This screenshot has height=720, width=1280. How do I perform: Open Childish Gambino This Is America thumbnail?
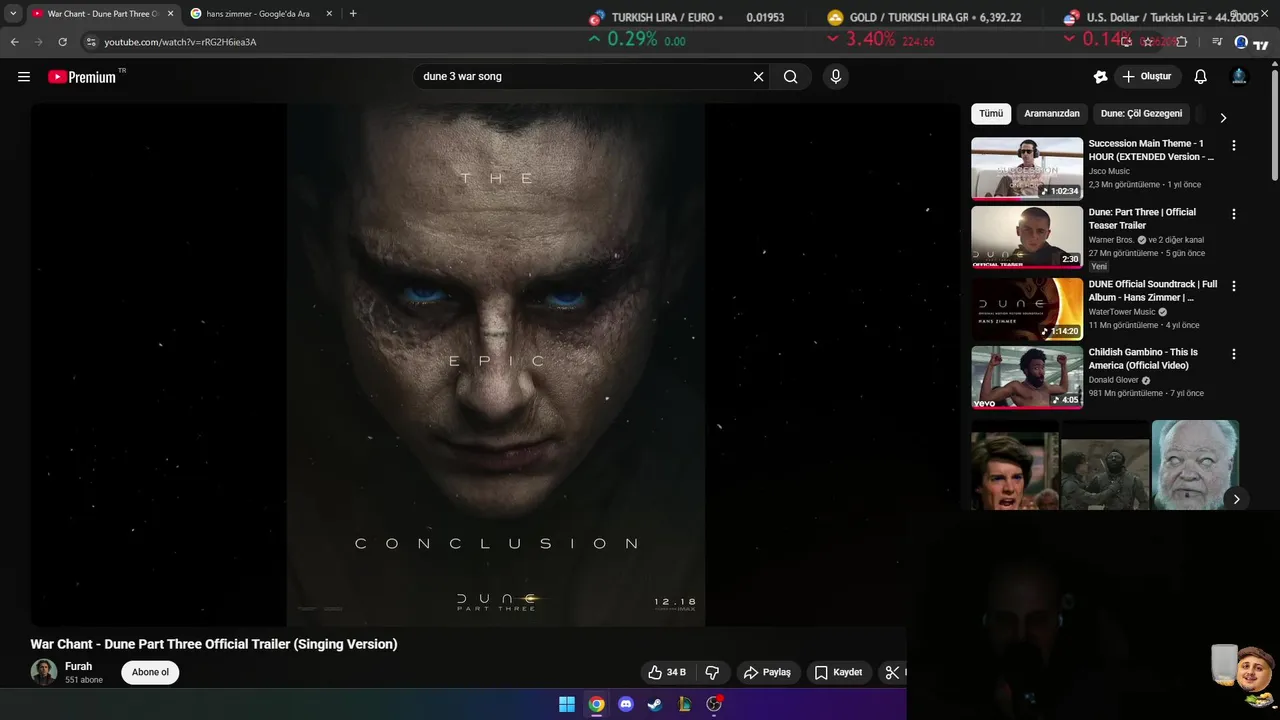(1027, 377)
